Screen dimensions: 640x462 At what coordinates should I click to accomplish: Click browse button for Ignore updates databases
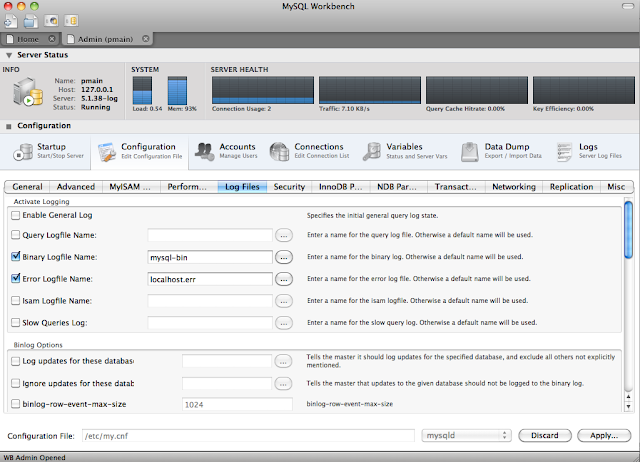click(284, 384)
